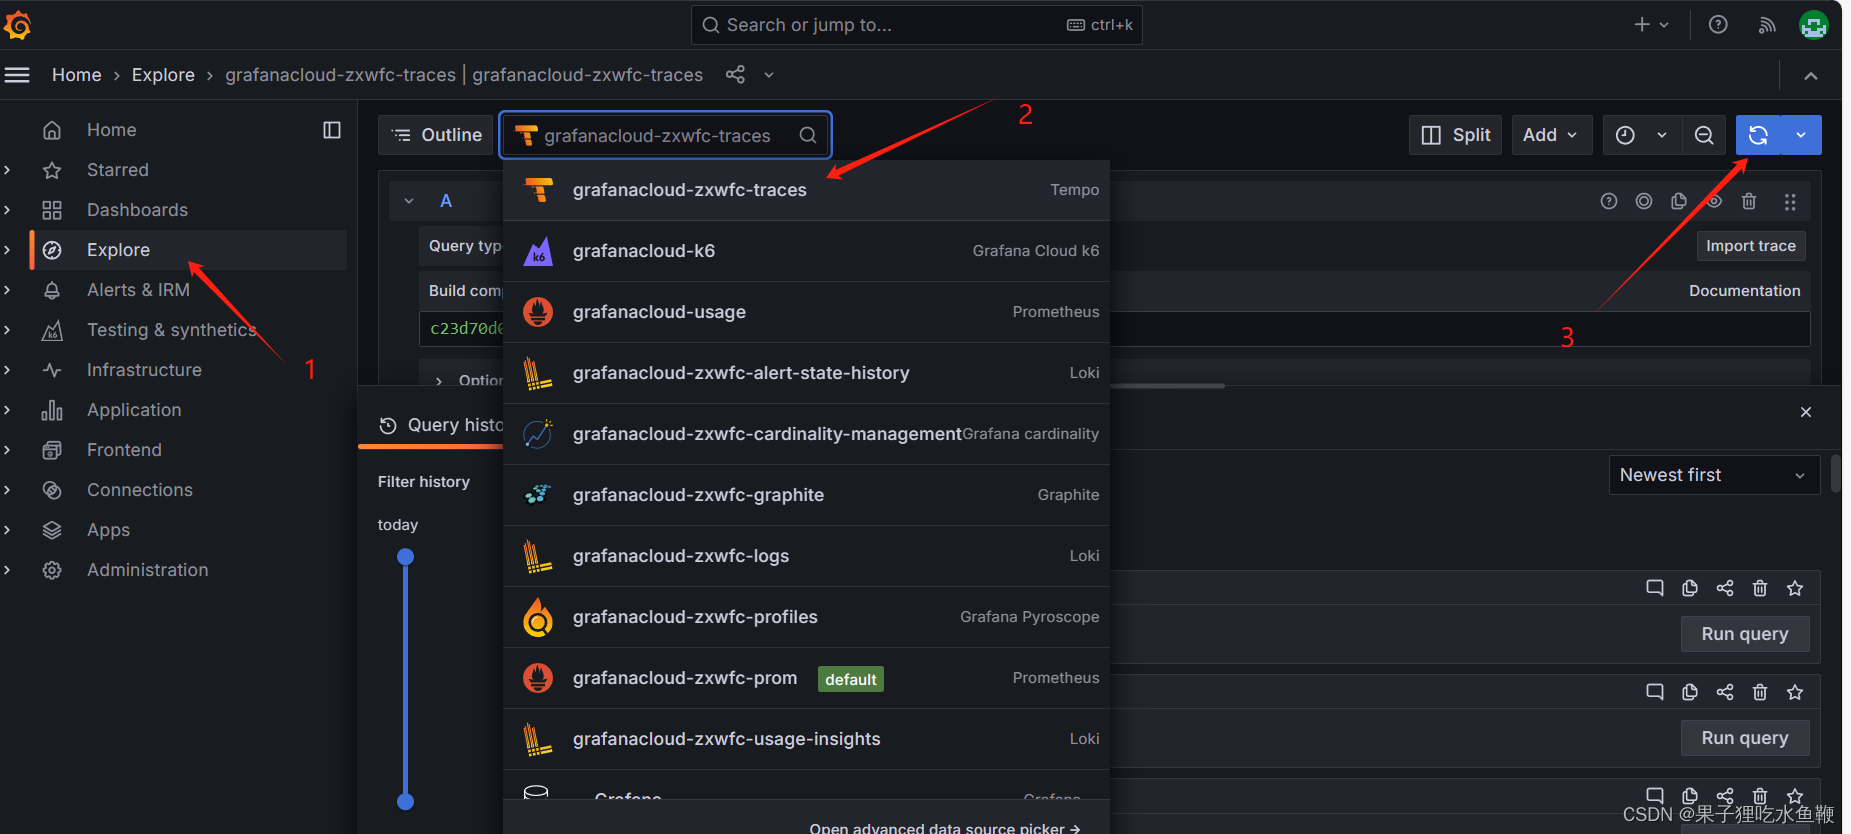Click the query history vertical scrollbar
Image resolution: width=1851 pixels, height=834 pixels.
[x=1835, y=474]
